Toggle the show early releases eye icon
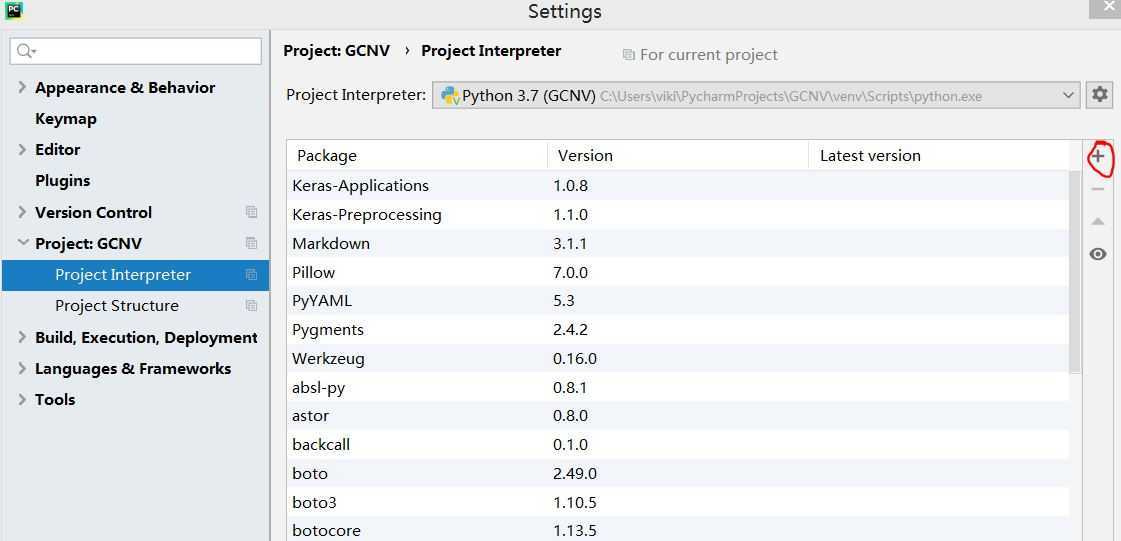 1098,254
